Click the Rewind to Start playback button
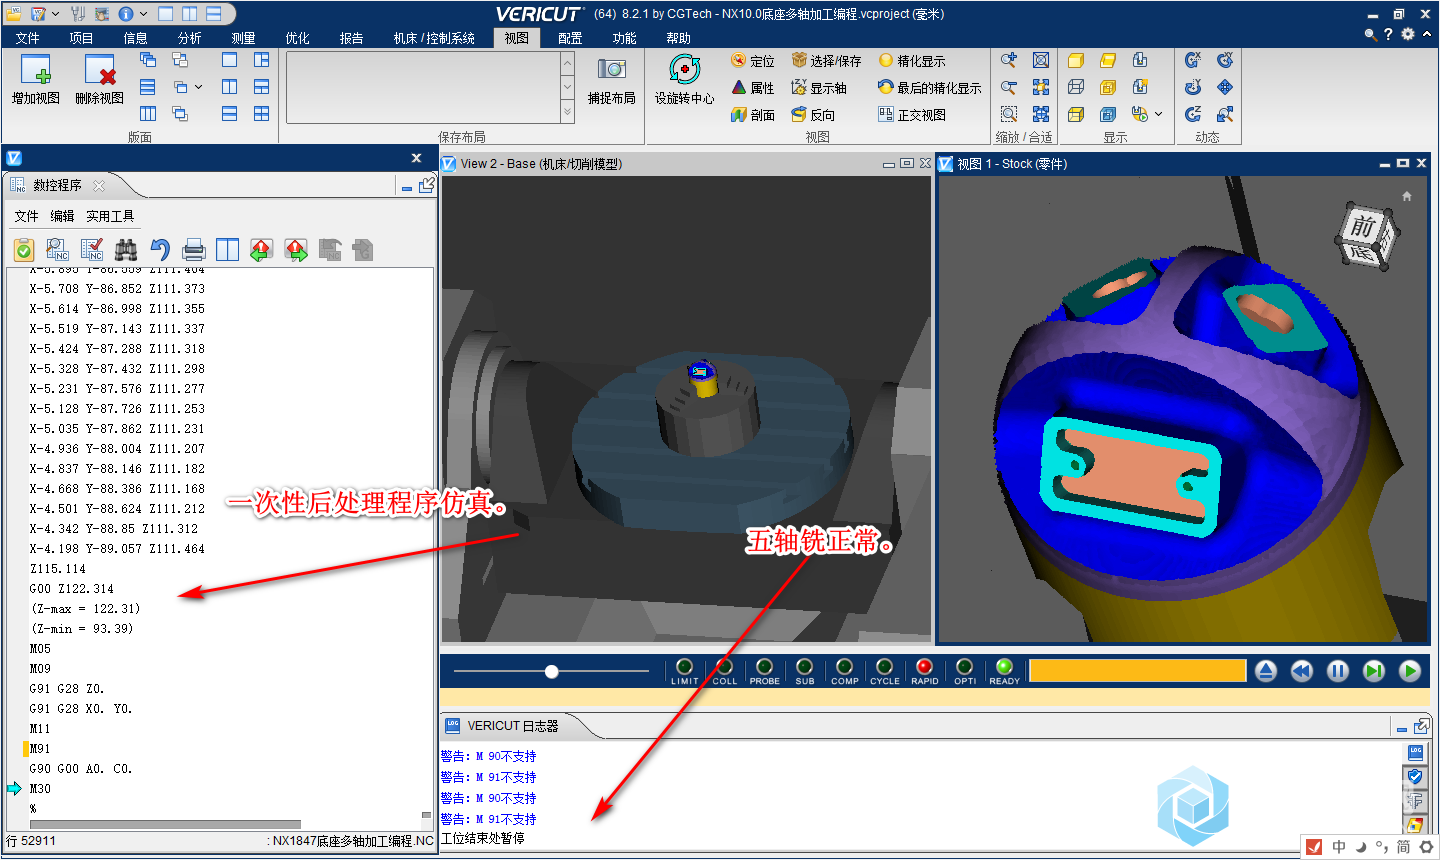 [1302, 671]
